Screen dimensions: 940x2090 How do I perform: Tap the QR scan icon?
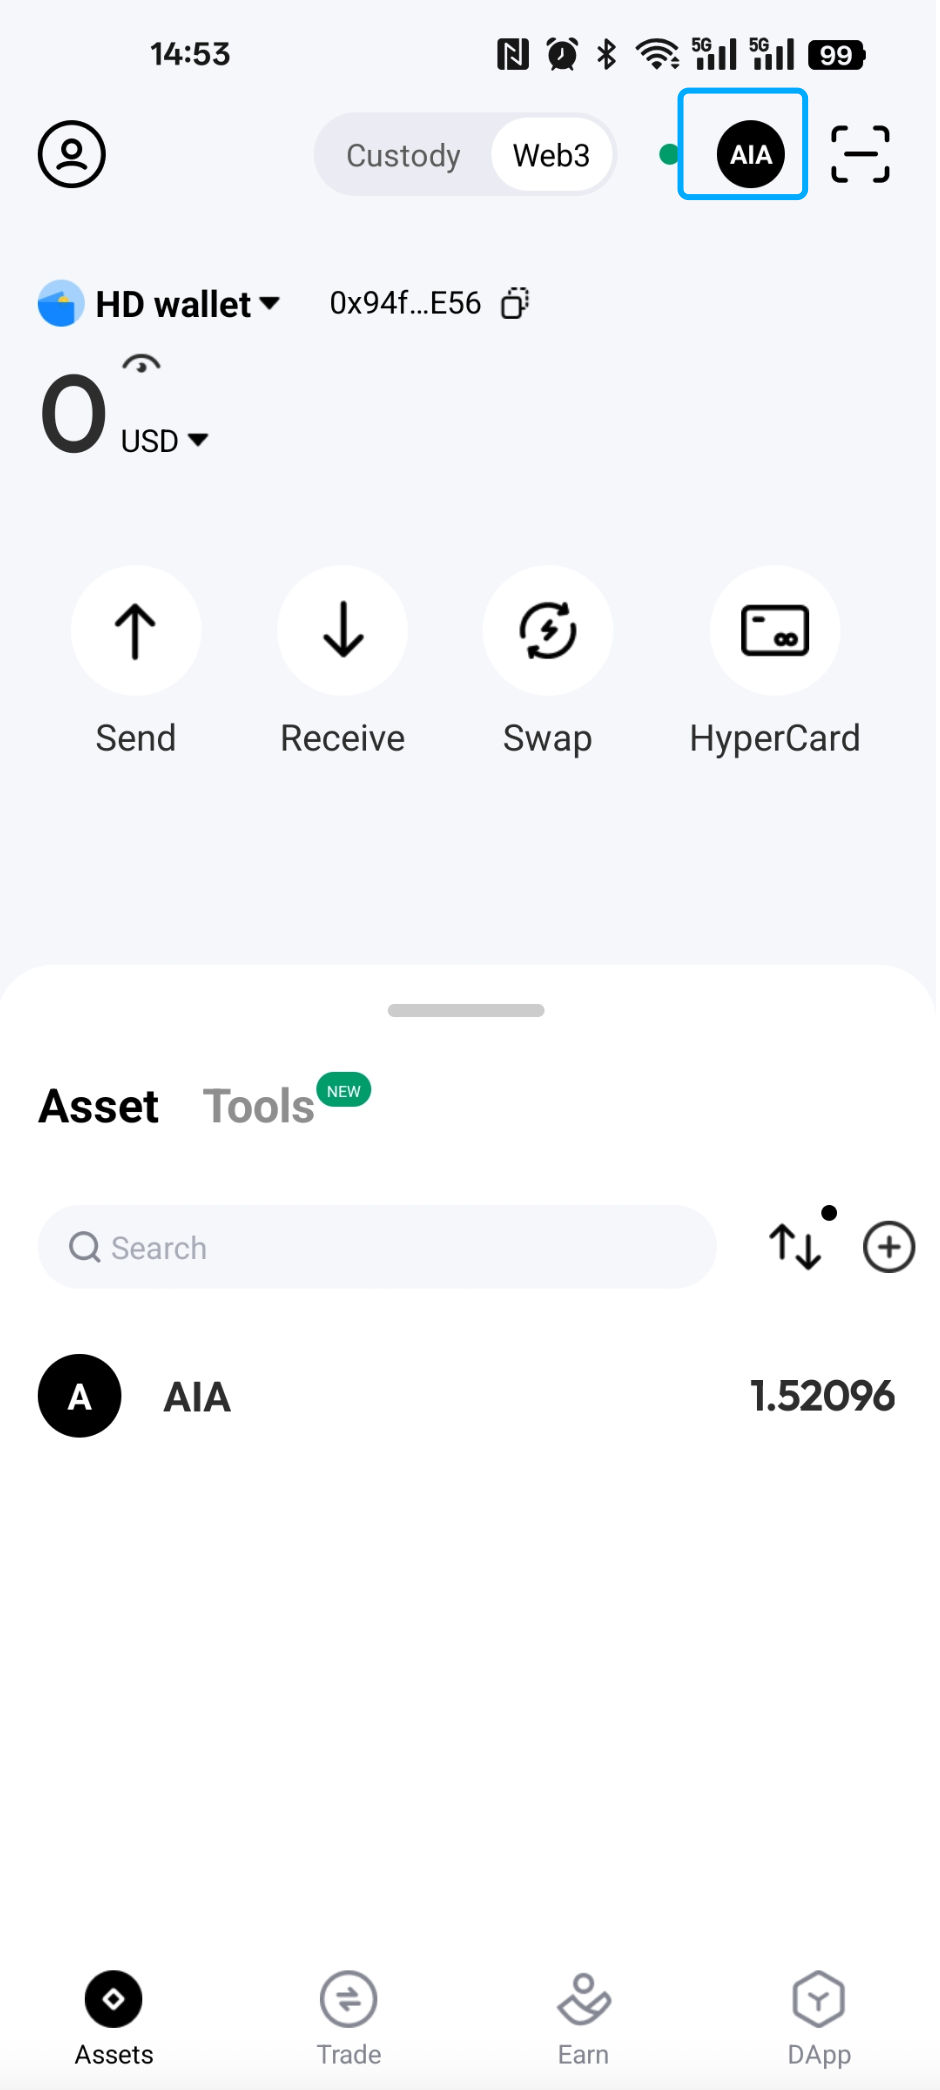point(860,155)
